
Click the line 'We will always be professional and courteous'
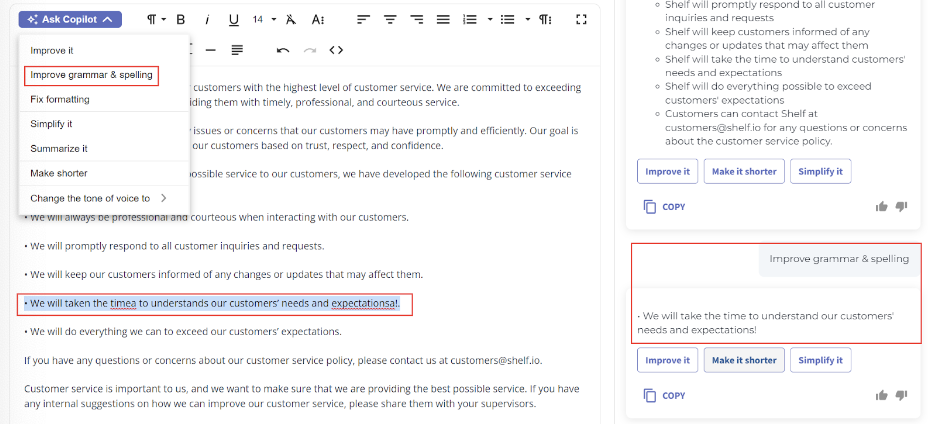[x=217, y=217]
